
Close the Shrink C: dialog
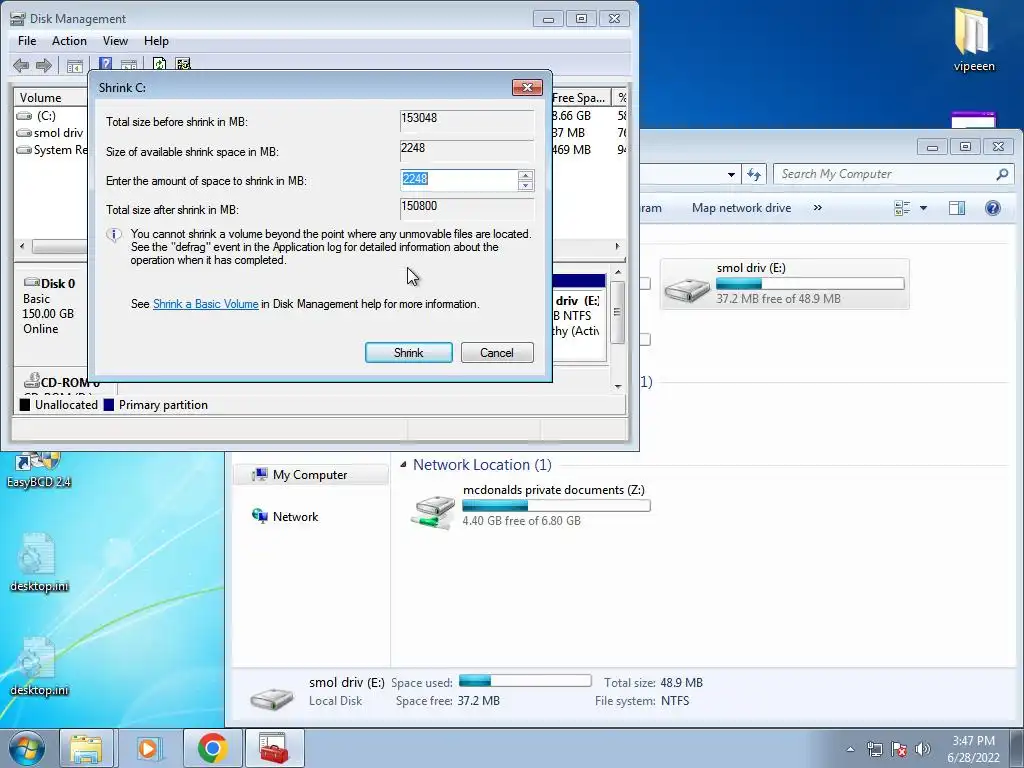[527, 88]
